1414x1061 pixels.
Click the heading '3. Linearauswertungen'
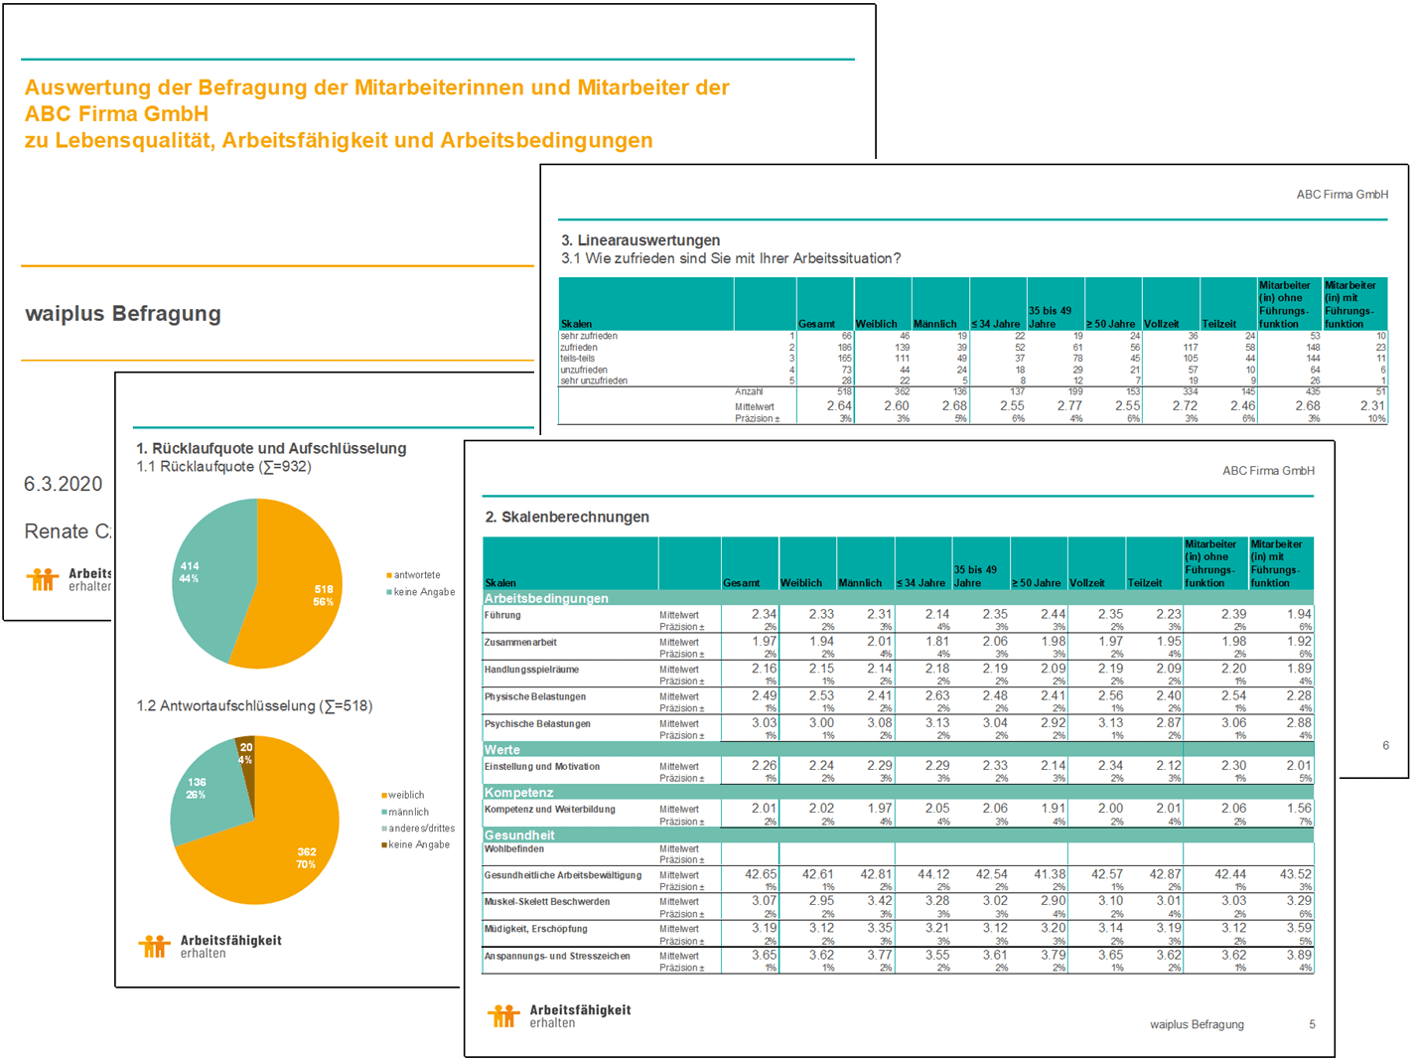(641, 240)
